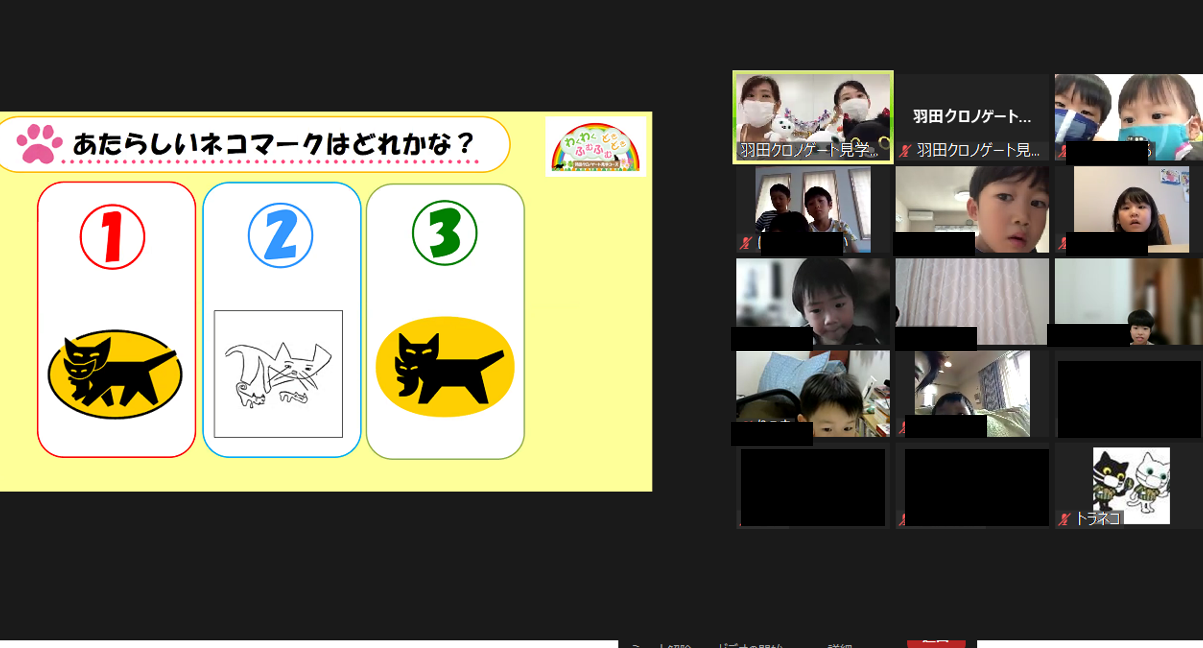Select the highlighted active speaker video tile
Image resolution: width=1203 pixels, height=648 pixels.
click(812, 115)
